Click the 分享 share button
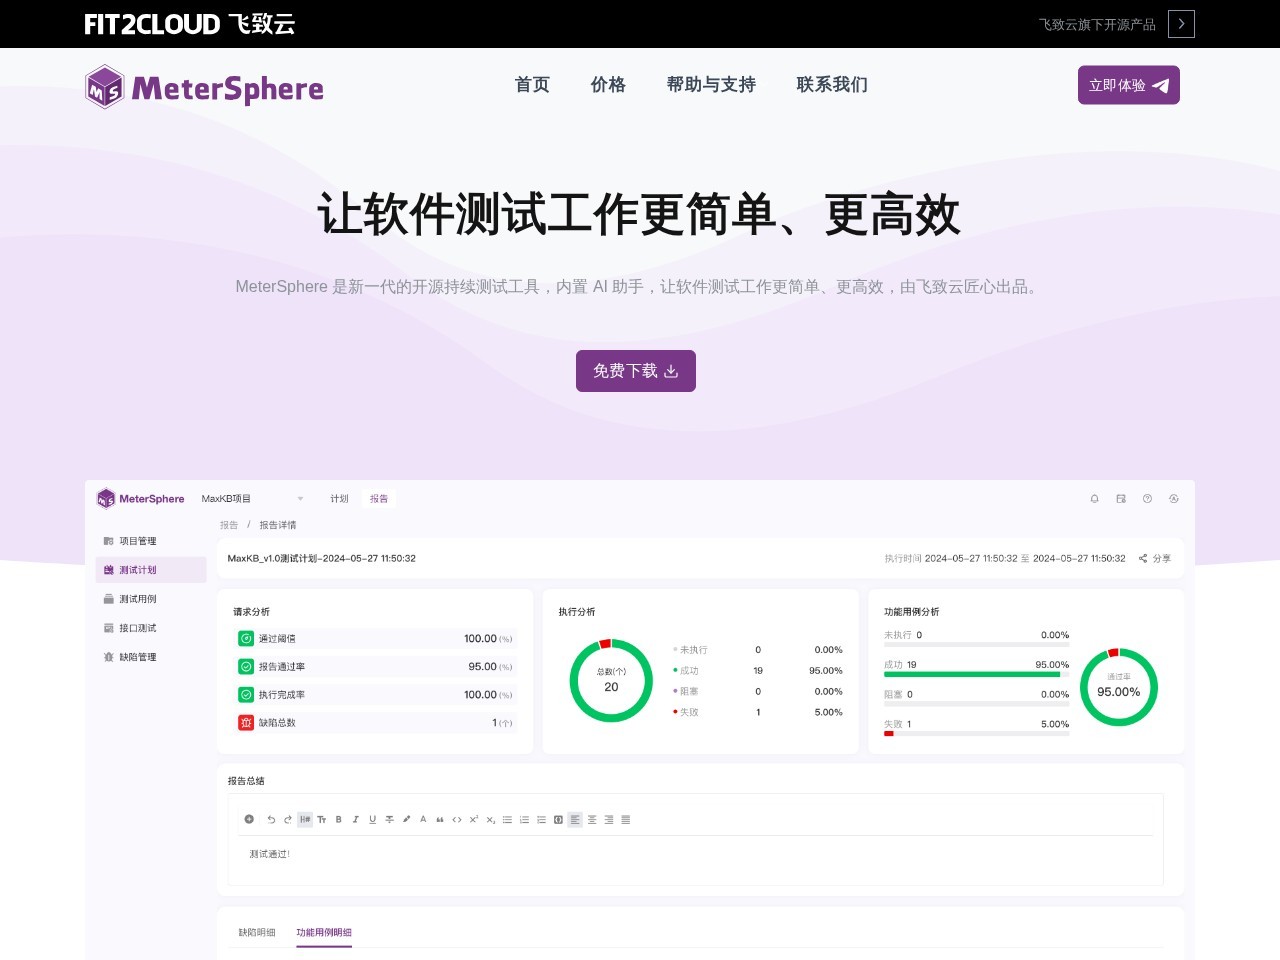This screenshot has height=960, width=1280. coord(1155,559)
